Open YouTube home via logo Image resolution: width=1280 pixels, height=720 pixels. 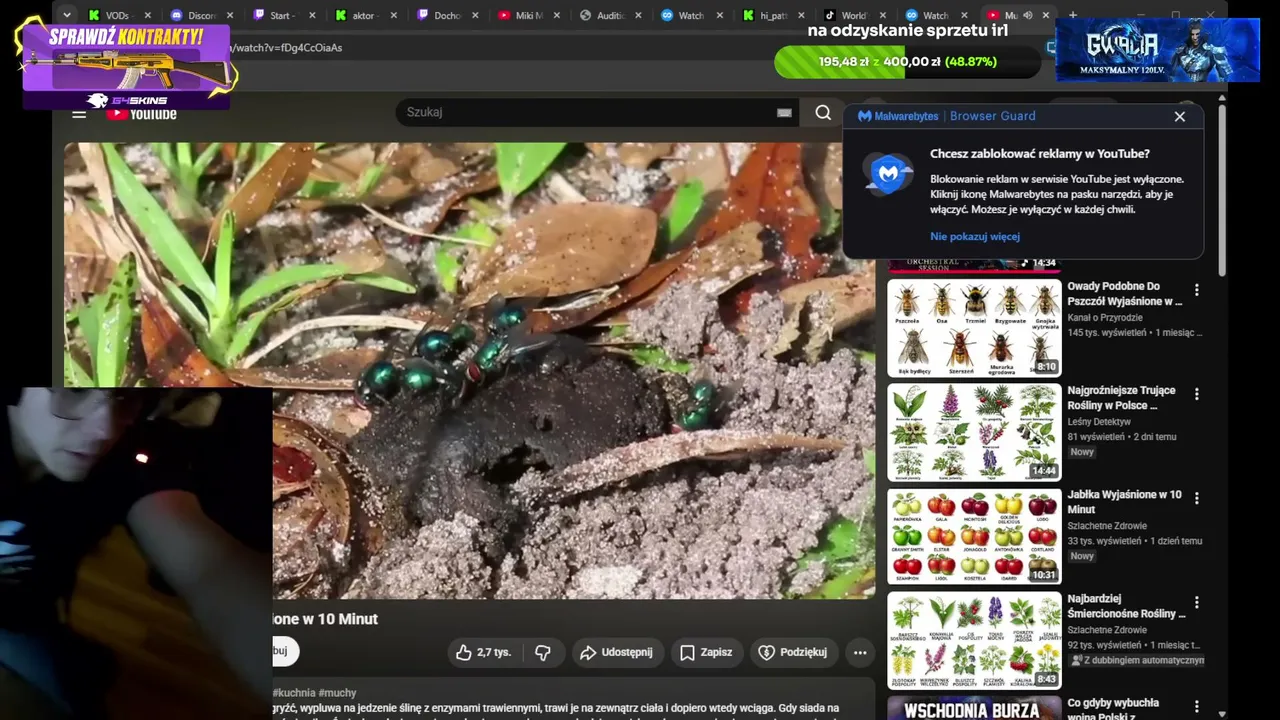(141, 114)
